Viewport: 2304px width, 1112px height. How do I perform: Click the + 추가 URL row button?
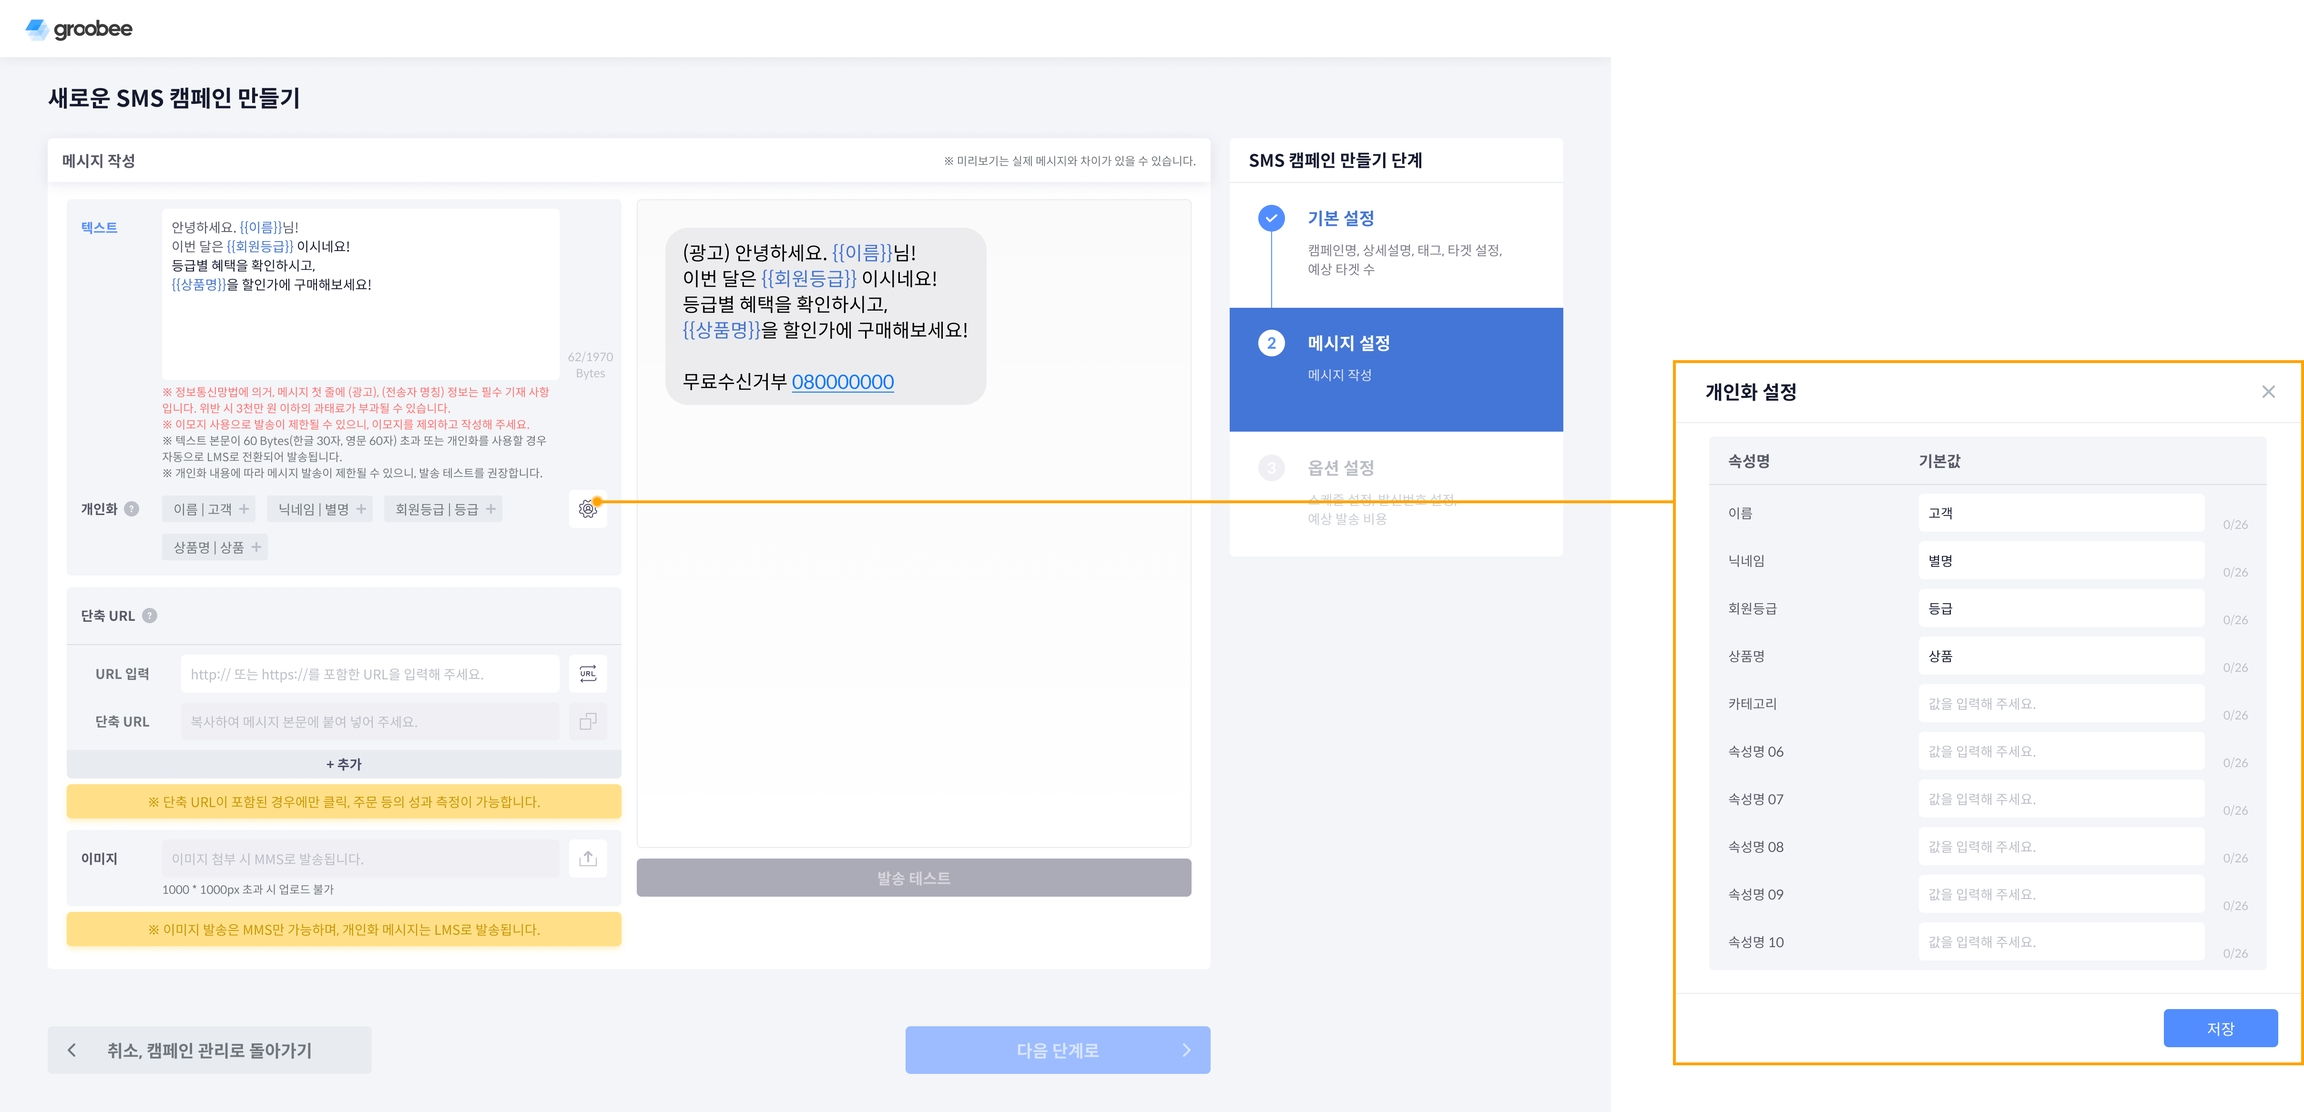(x=344, y=764)
